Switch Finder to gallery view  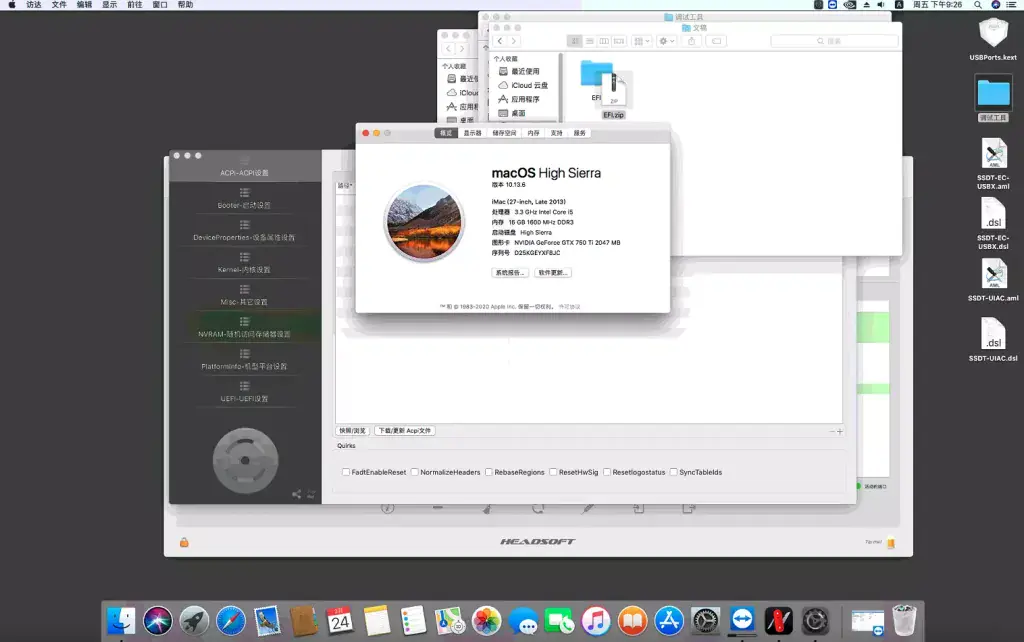click(x=618, y=40)
